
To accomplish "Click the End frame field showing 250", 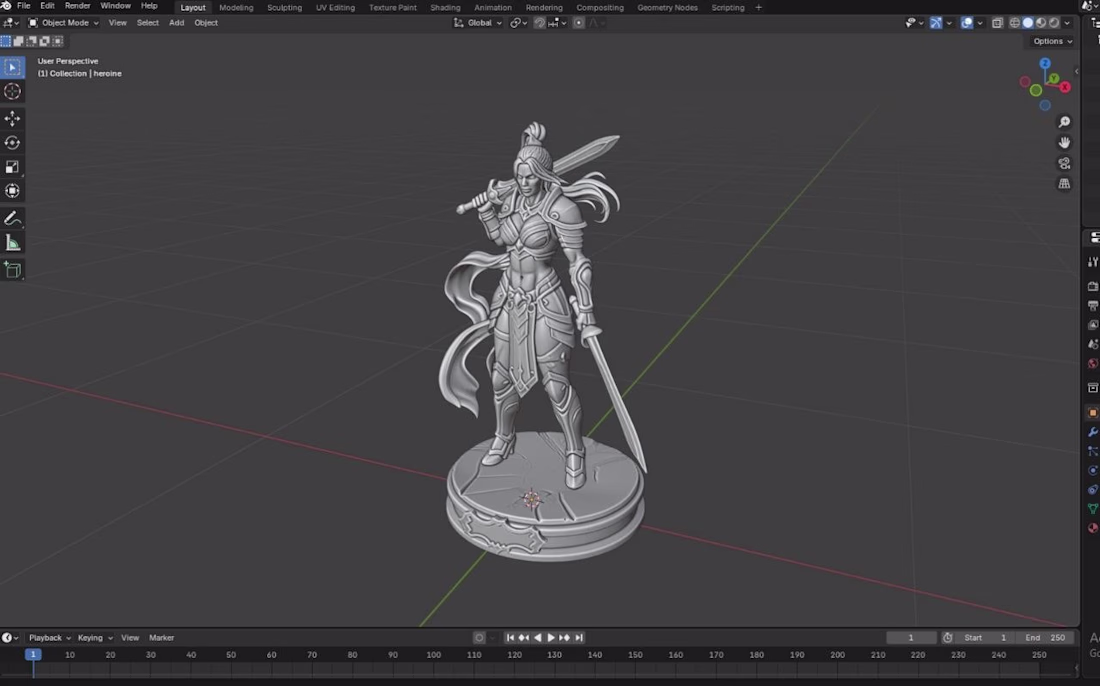I will click(x=1045, y=638).
